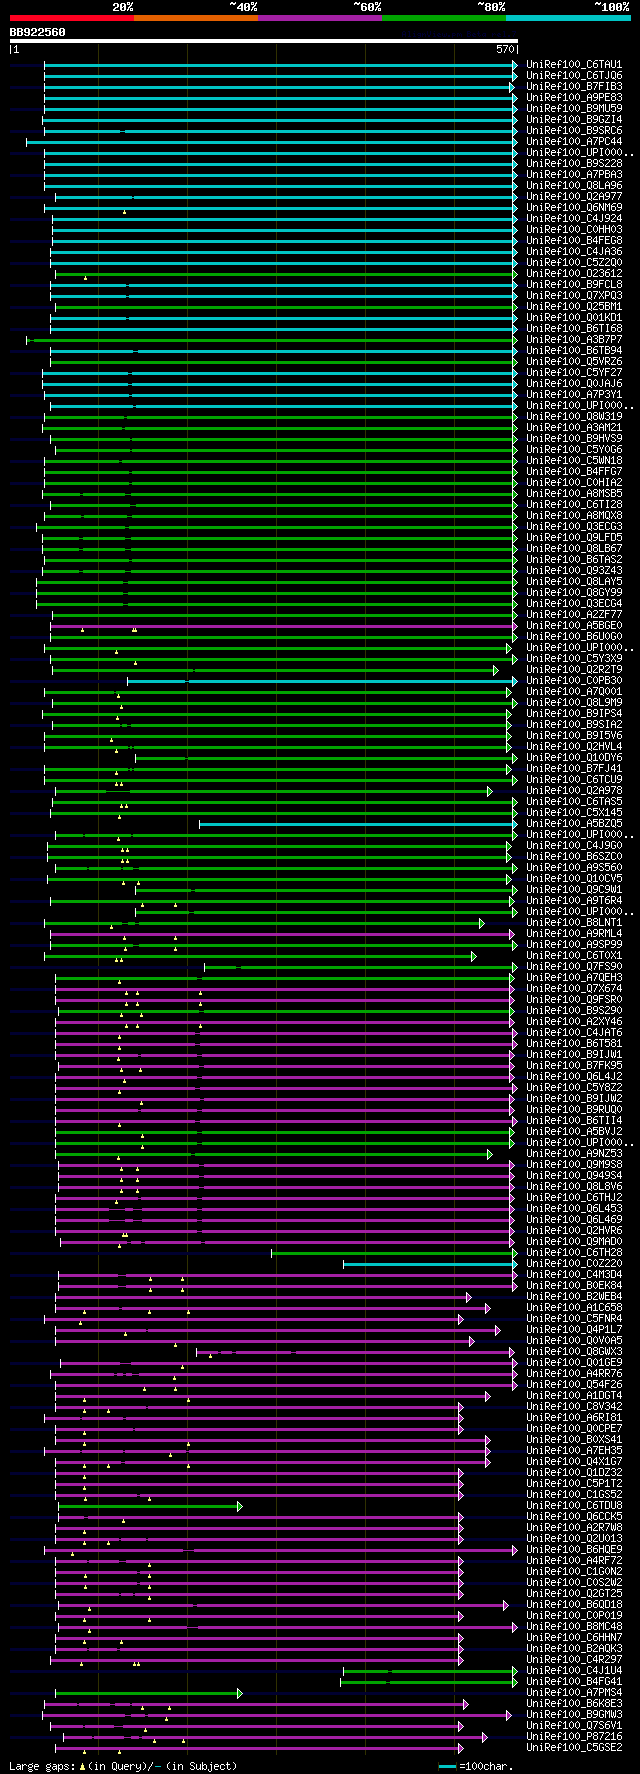This screenshot has width=640, height=1774.
Task: Click the label UniRef100_C6TH28
Action: click(x=574, y=1253)
